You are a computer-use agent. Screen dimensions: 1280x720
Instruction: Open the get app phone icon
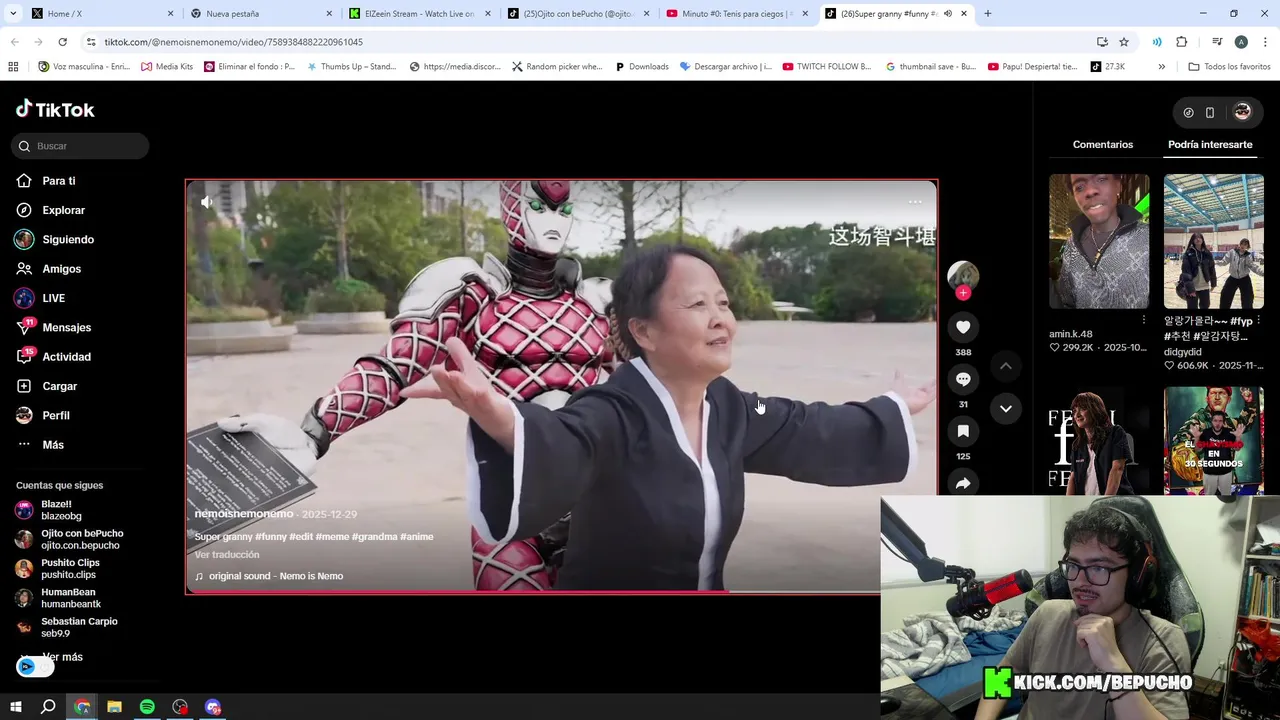tap(1210, 113)
